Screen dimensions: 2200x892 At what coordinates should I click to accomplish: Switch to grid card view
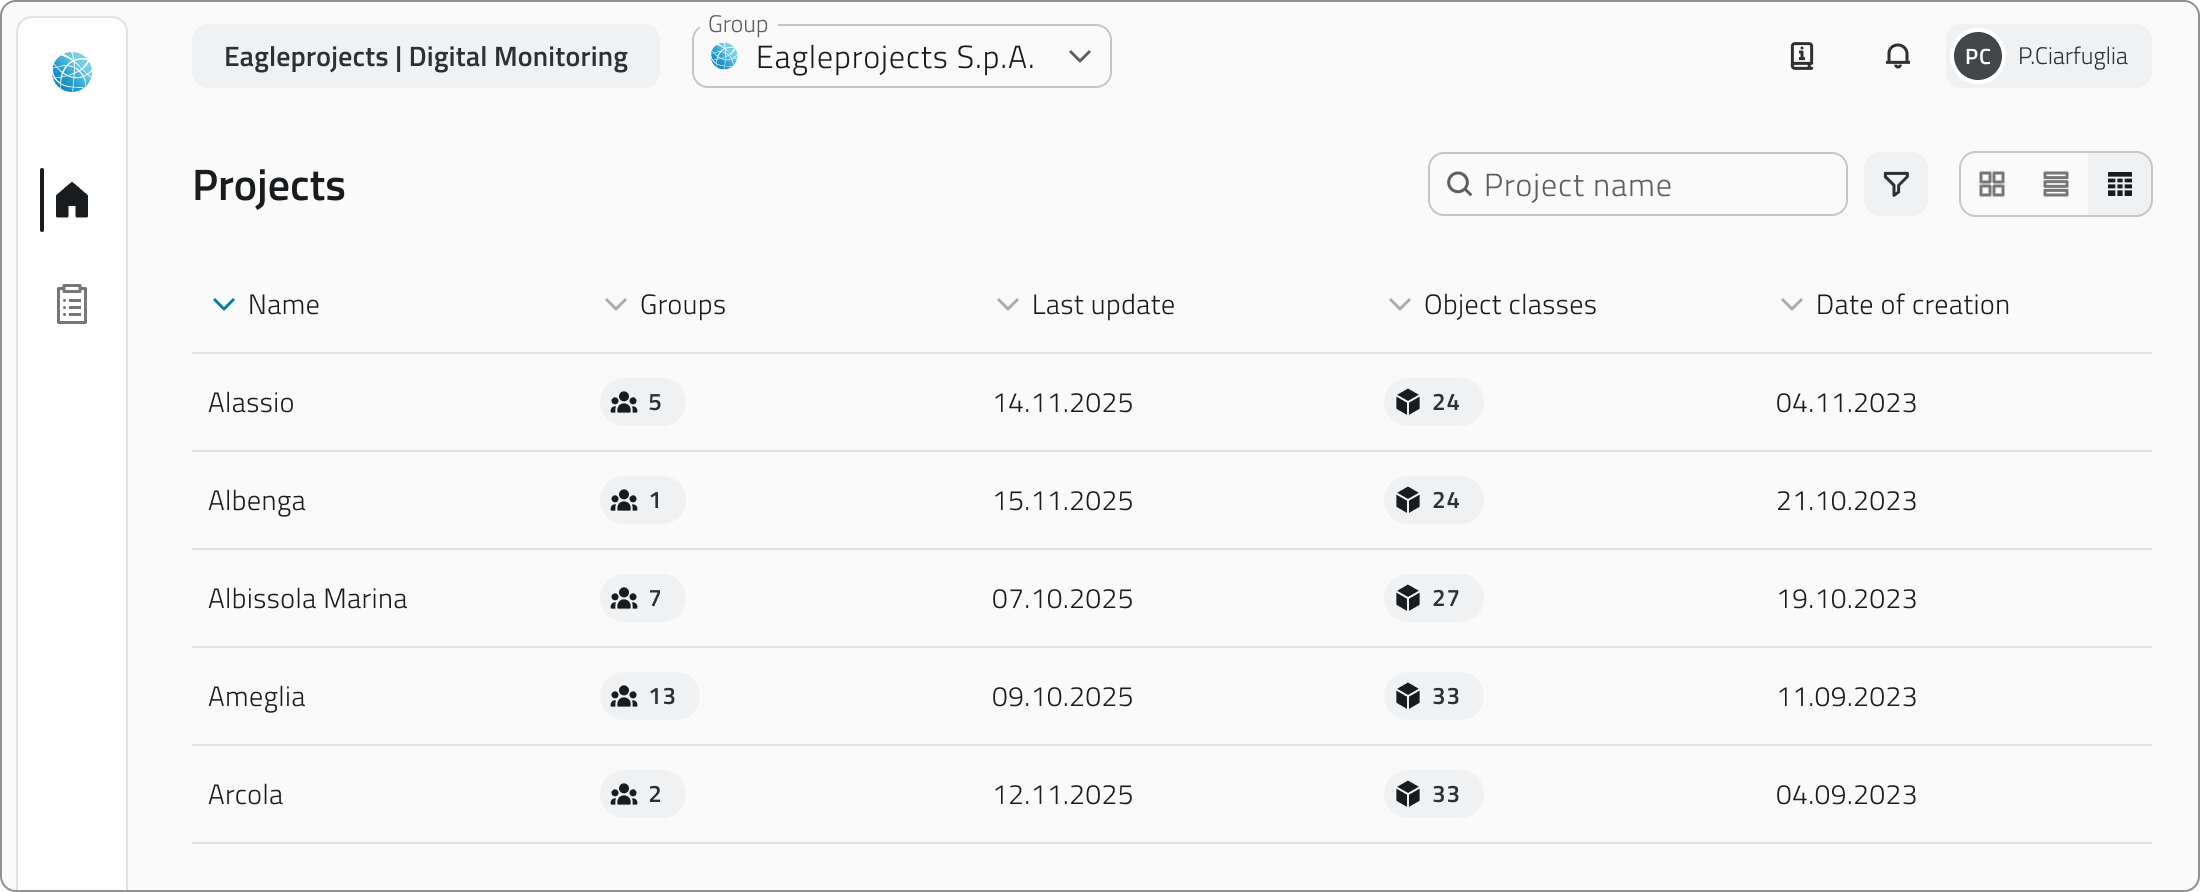coord(1991,184)
